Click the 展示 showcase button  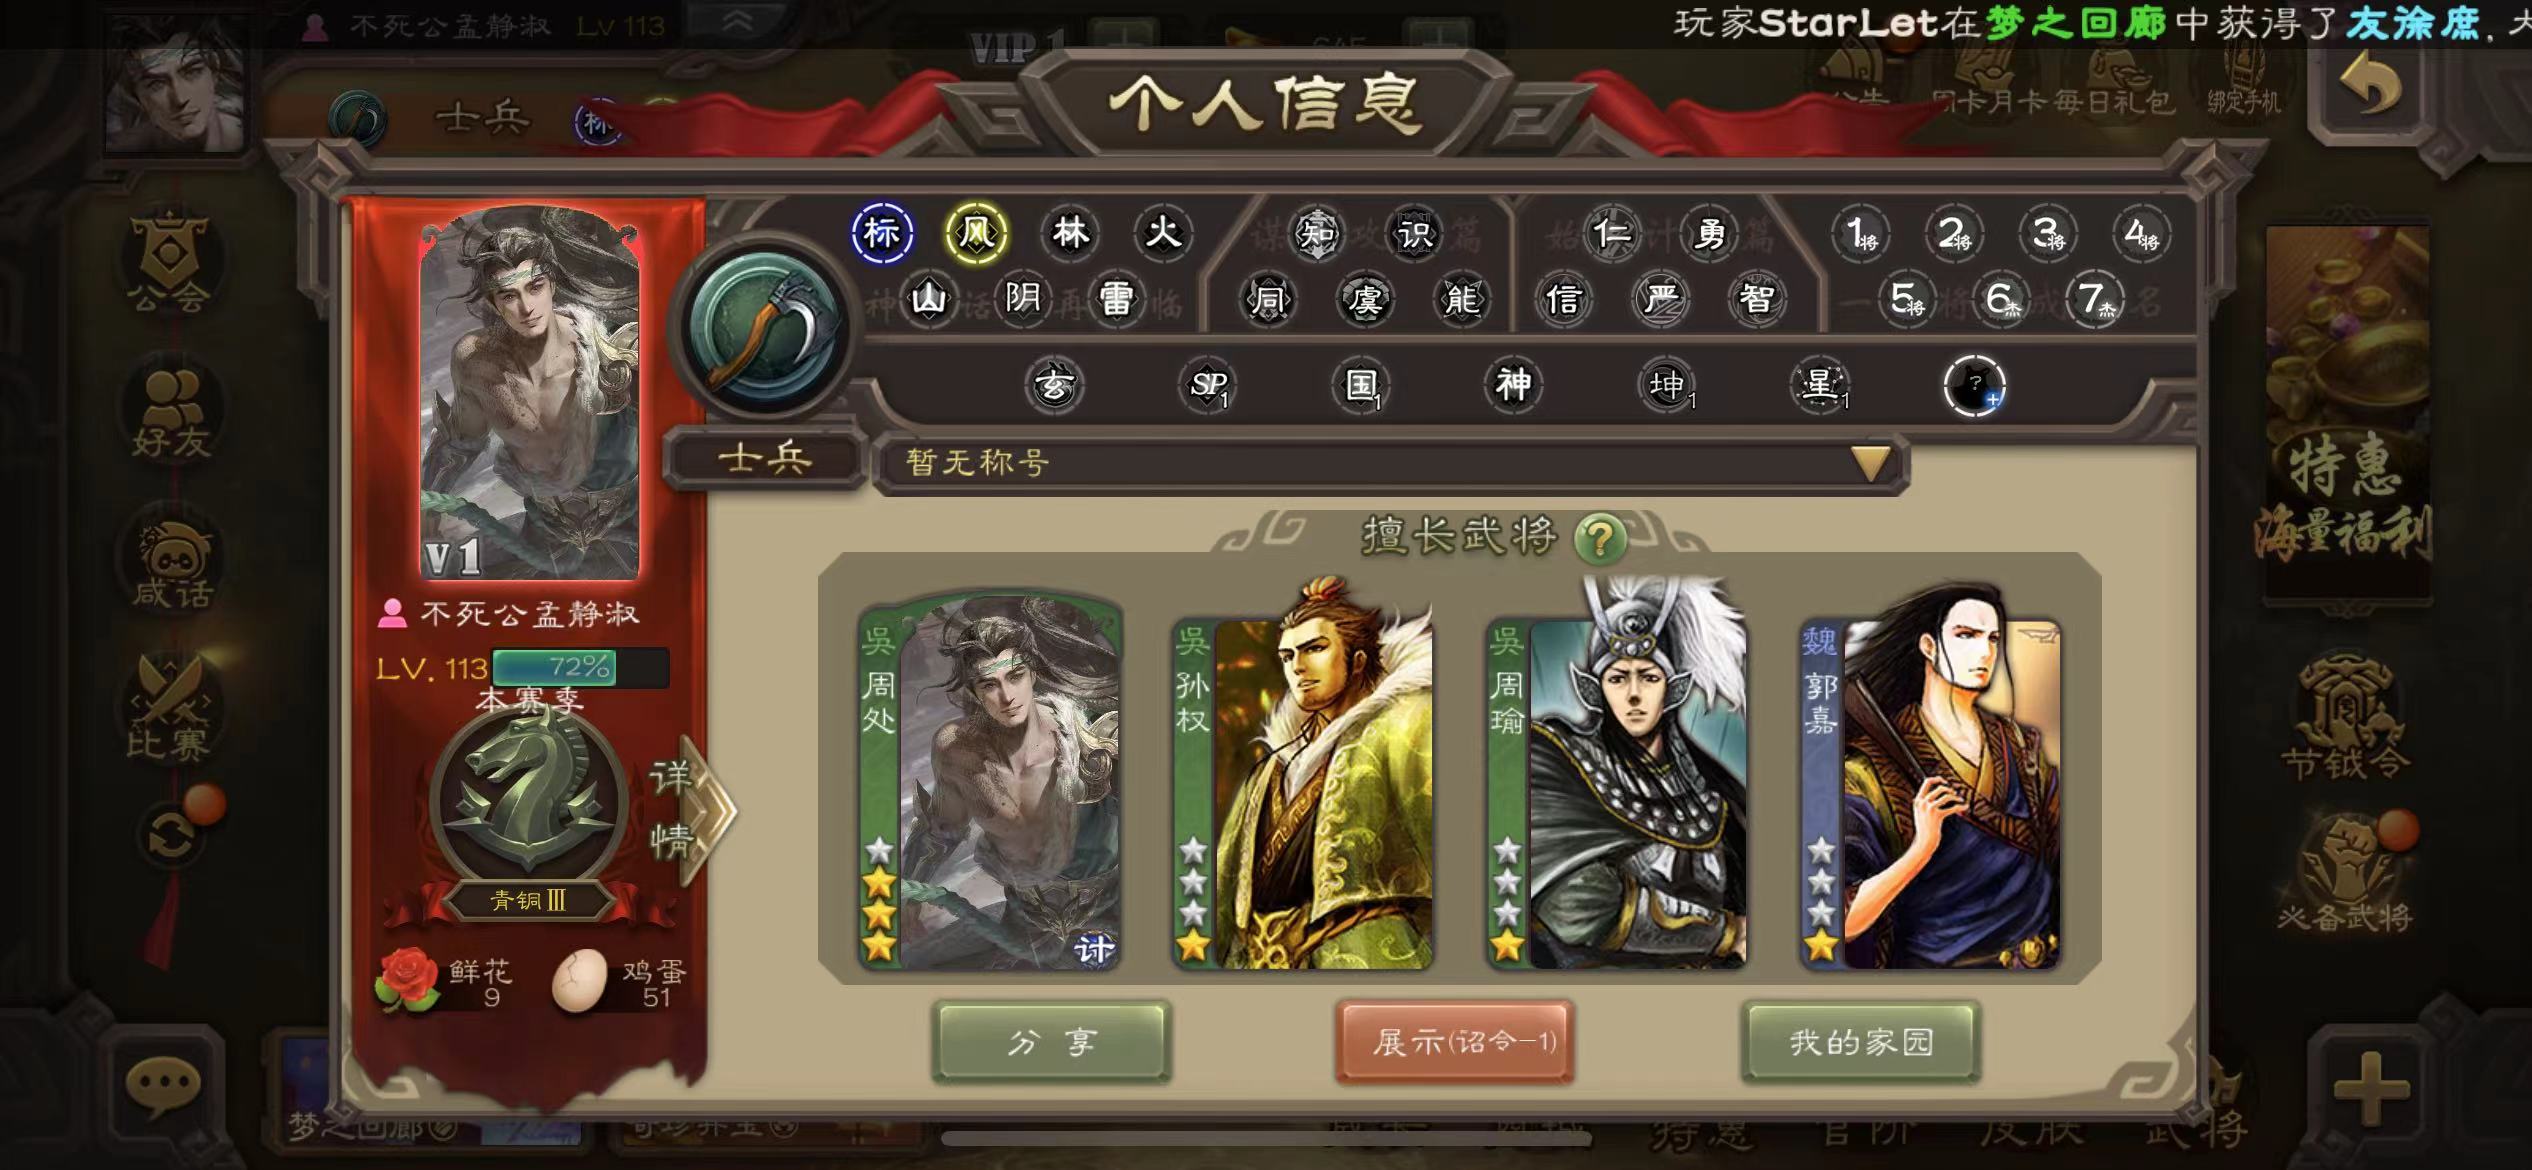click(1455, 1042)
